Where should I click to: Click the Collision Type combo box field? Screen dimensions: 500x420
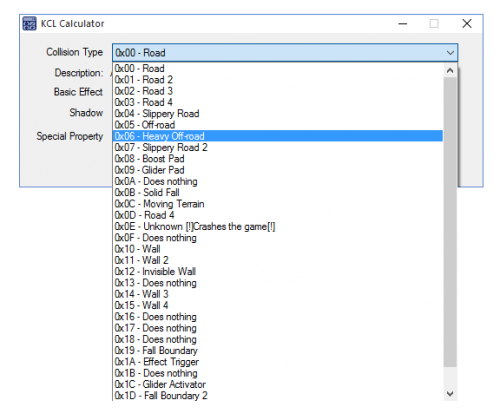click(x=285, y=53)
